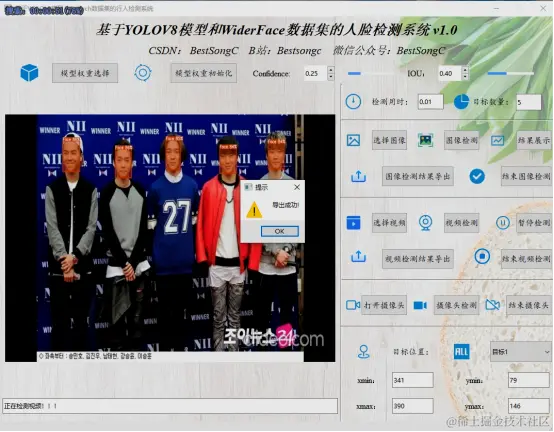Click the 选择视频 button

(x=389, y=223)
